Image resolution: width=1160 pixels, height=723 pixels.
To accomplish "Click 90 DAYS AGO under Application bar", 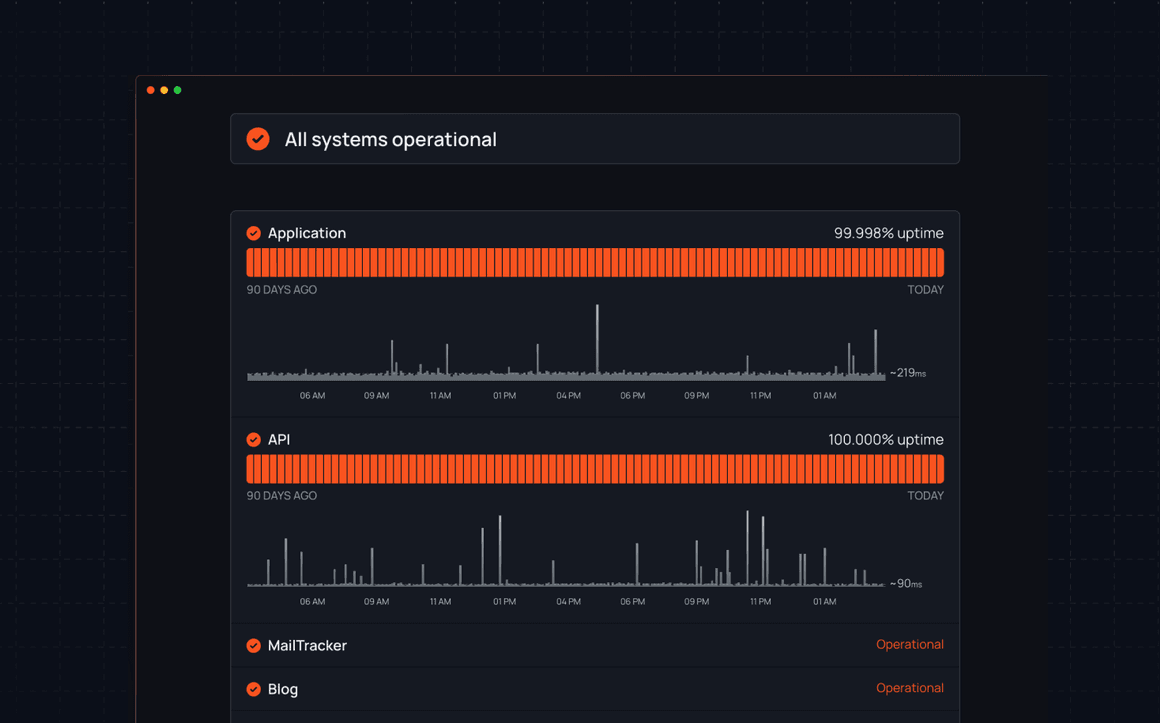I will coord(282,290).
